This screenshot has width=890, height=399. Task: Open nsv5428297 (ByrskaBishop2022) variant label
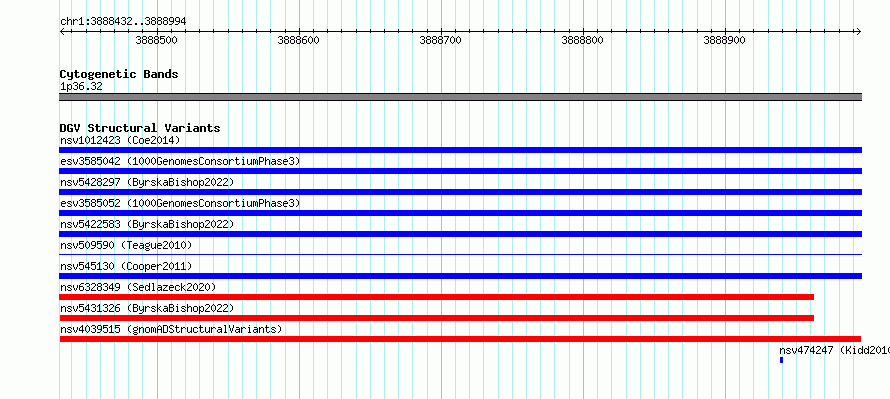click(x=147, y=182)
